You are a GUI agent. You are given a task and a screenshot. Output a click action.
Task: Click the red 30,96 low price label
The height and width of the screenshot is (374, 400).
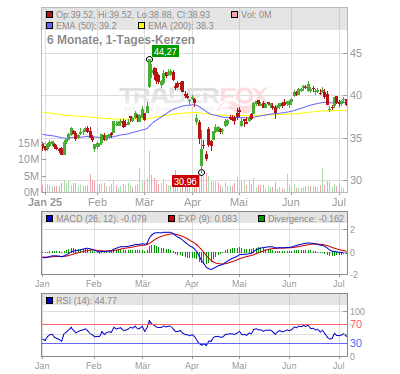tap(186, 181)
